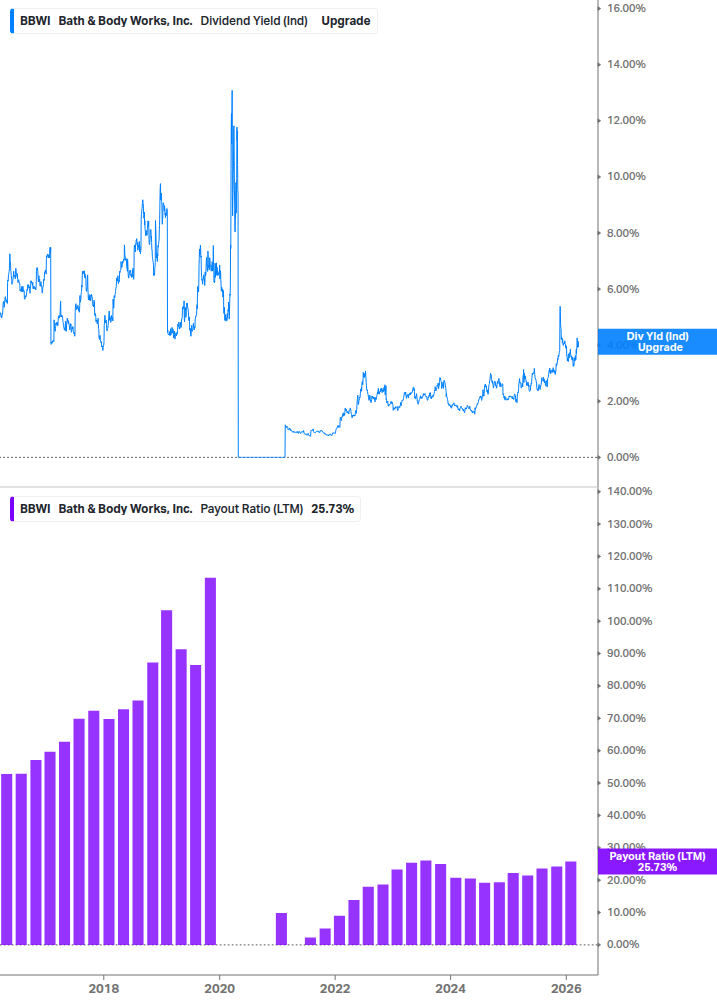Image resolution: width=717 pixels, height=1005 pixels.
Task: Click the 2018 x-axis label
Action: (104, 988)
